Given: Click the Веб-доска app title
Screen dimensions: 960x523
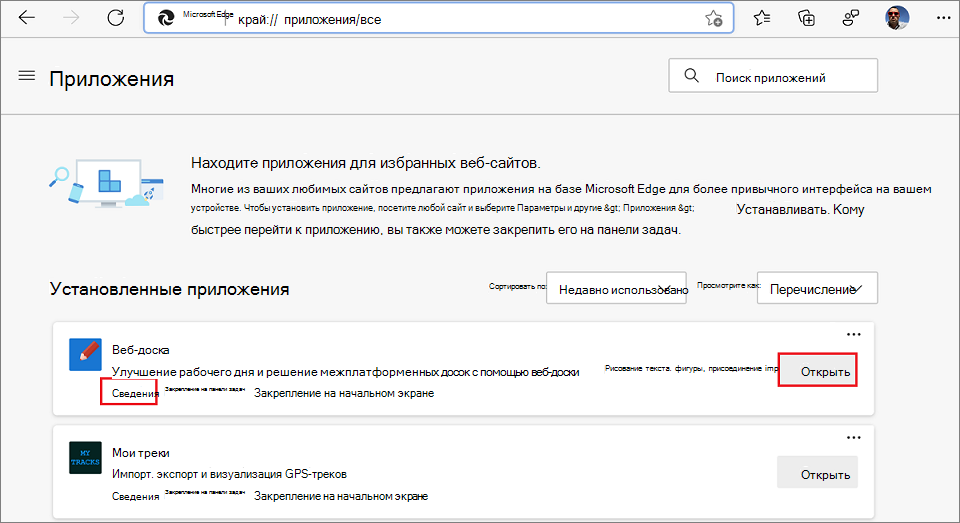Looking at the screenshot, I should (140, 350).
